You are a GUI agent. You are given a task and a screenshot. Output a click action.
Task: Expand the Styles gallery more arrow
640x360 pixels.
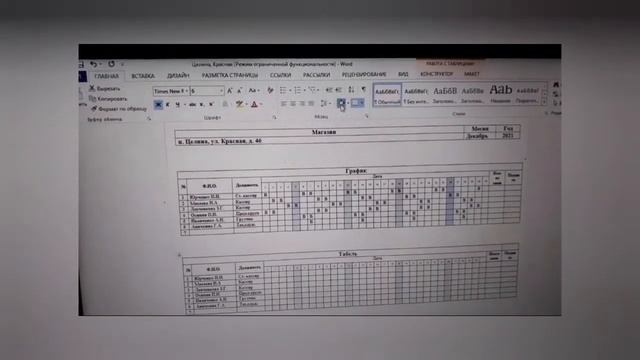pos(544,103)
